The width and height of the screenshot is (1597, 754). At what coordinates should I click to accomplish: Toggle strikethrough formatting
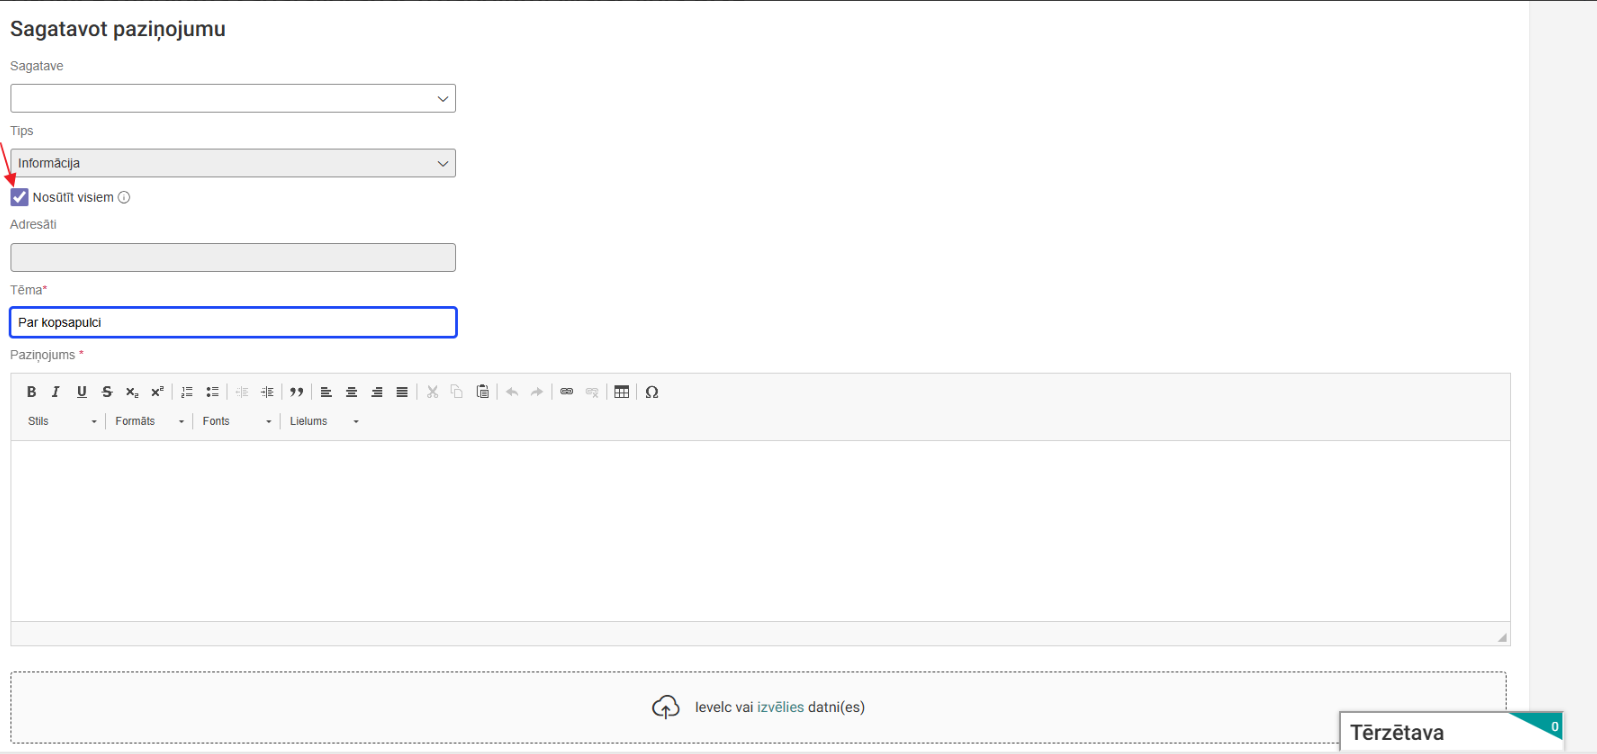(x=107, y=392)
